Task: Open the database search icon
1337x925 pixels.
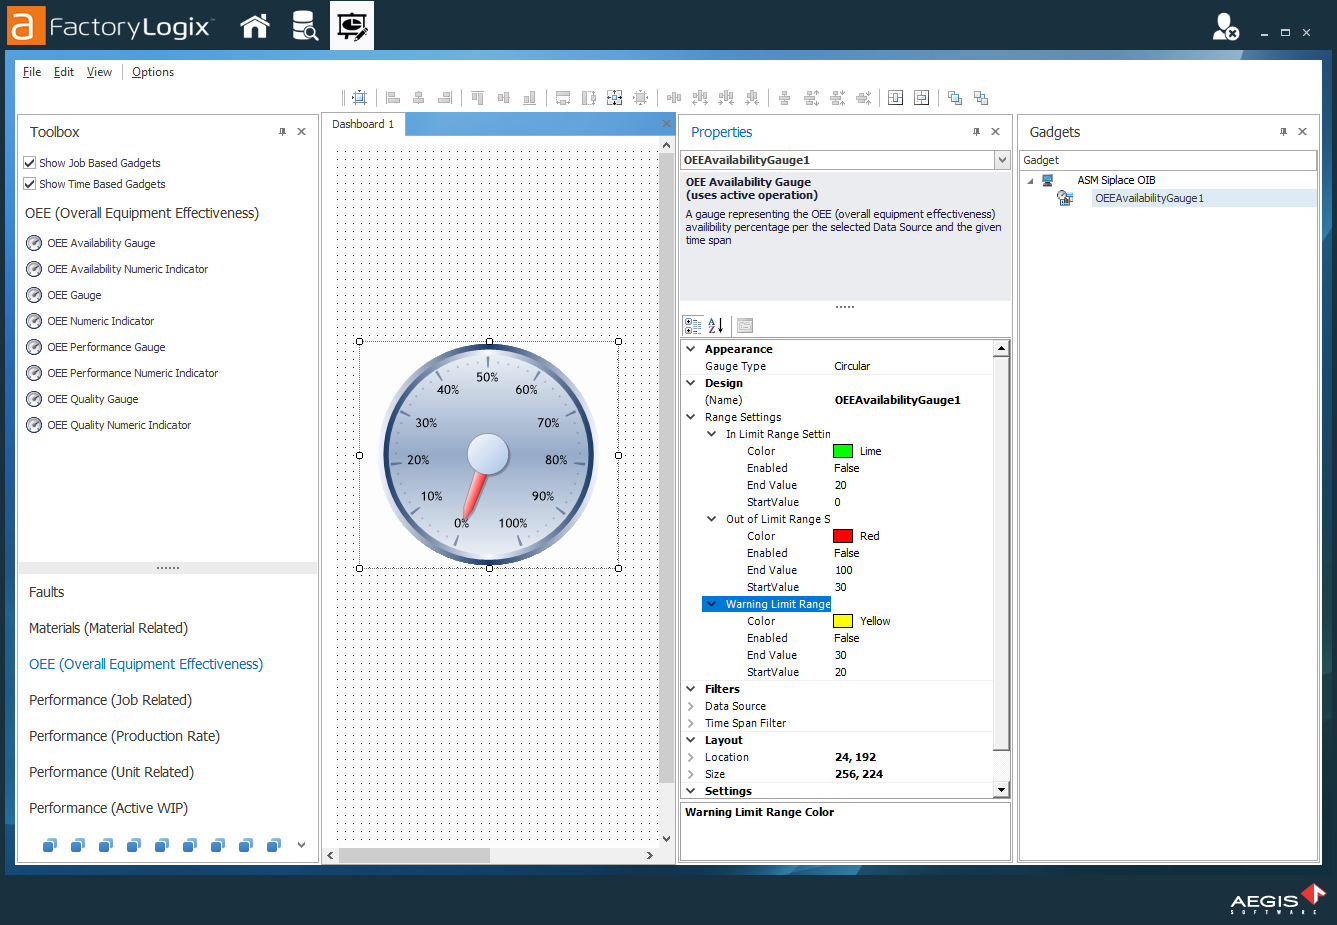Action: pyautogui.click(x=304, y=26)
